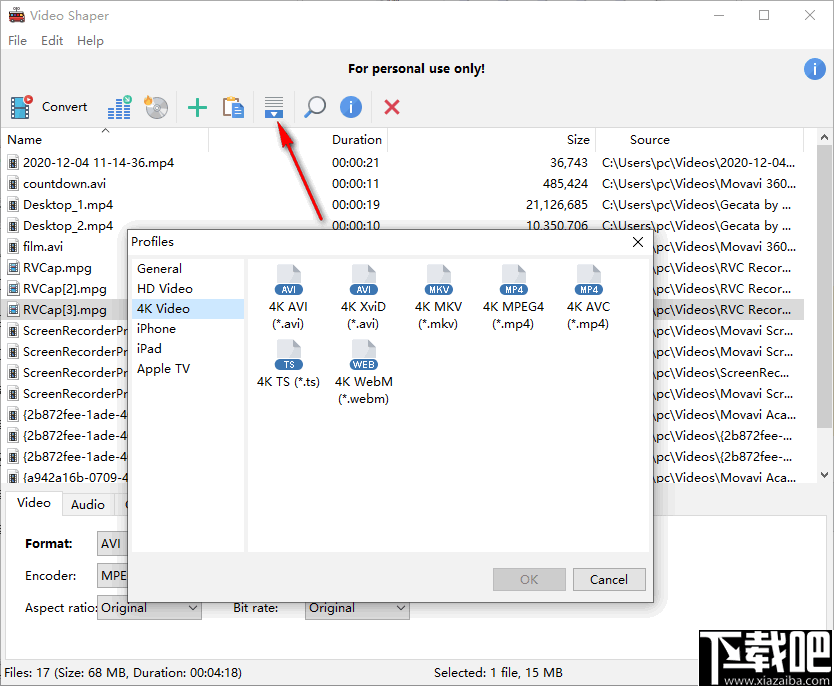Click the burn disc icon

coord(156,107)
